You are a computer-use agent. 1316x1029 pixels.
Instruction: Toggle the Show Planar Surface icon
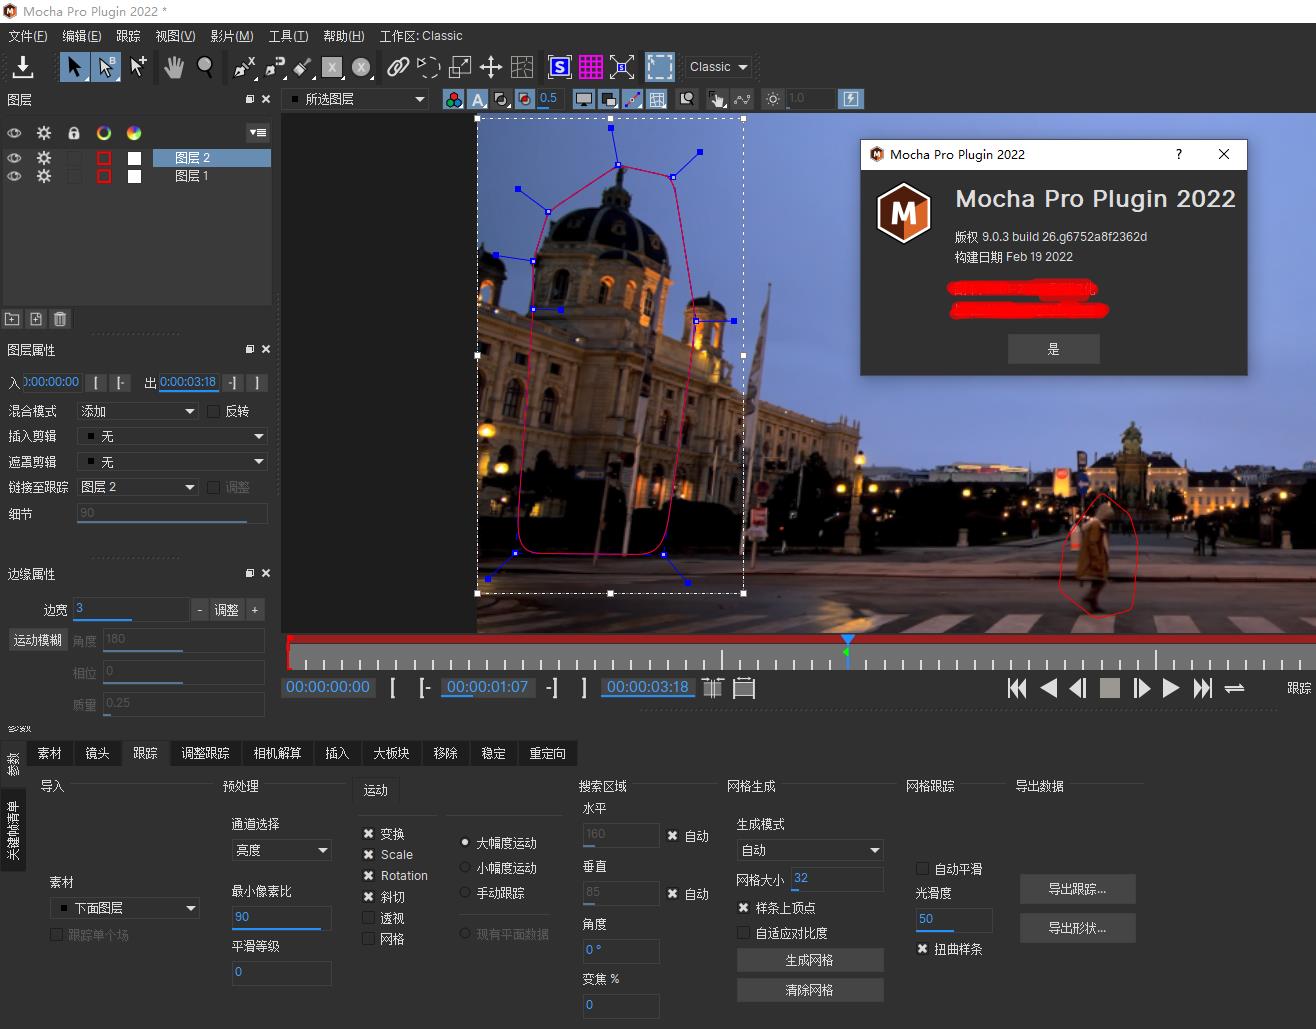560,67
